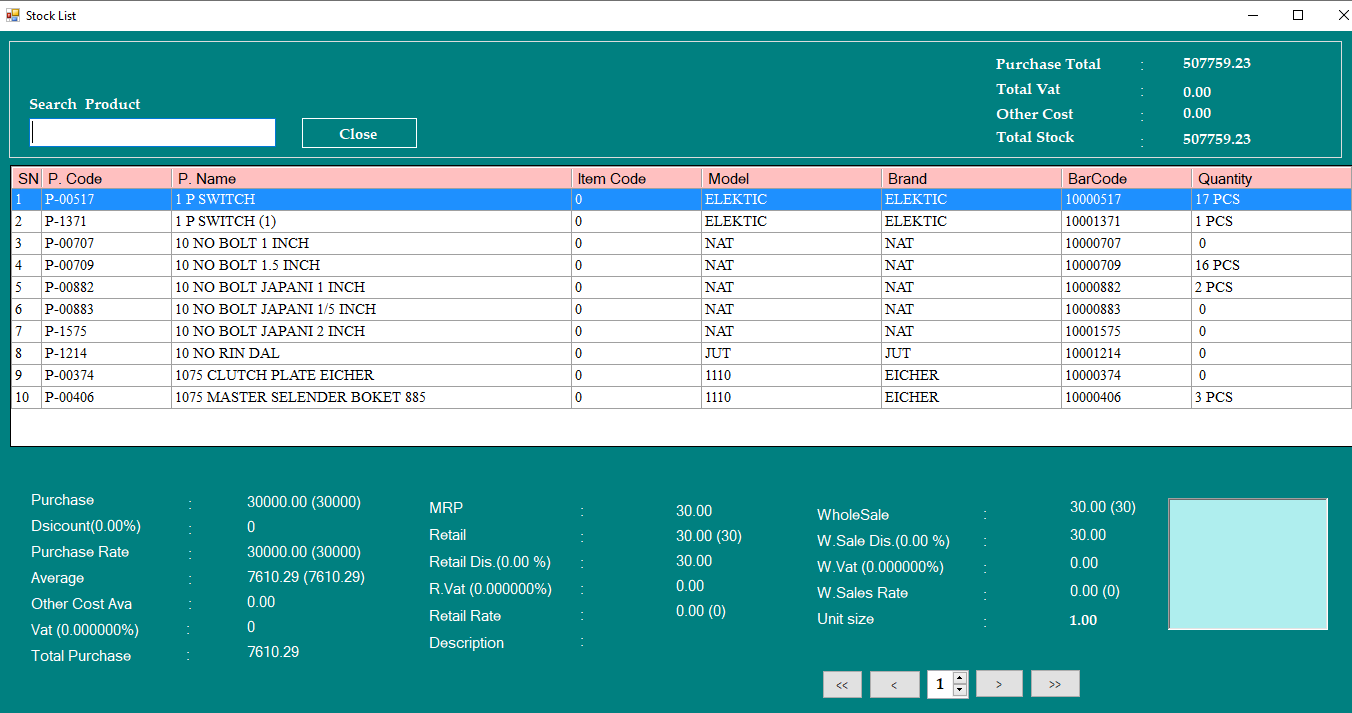The image size is (1352, 713).
Task: Click the Item Code column header
Action: click(636, 178)
